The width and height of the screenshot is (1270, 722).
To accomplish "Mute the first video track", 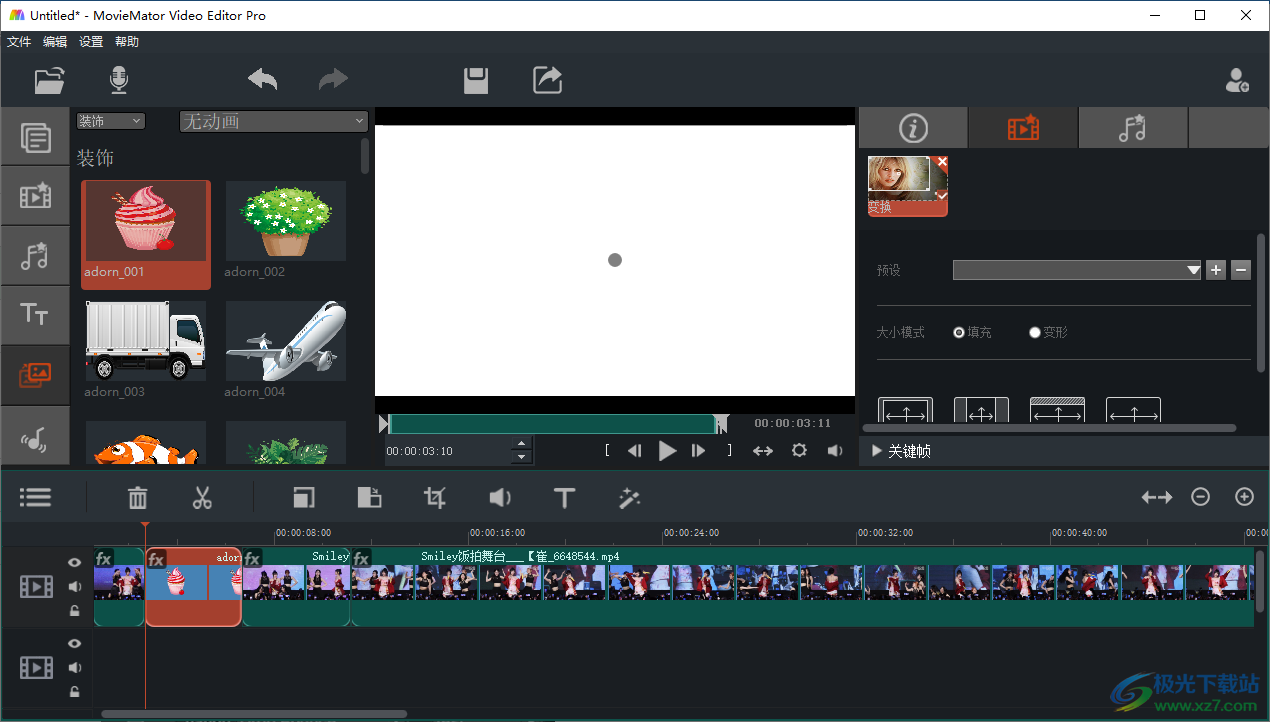I will pyautogui.click(x=74, y=586).
